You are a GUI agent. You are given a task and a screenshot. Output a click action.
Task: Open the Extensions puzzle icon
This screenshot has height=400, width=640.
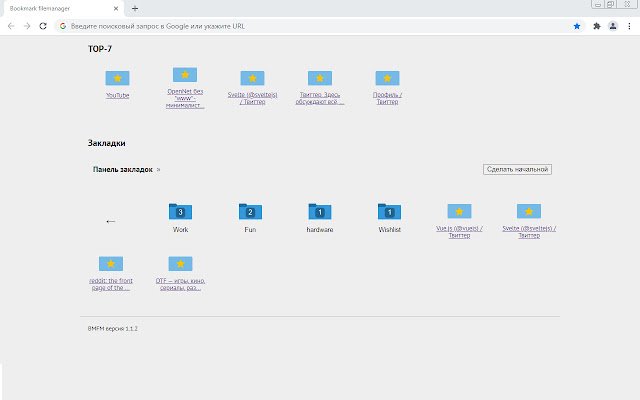597,26
